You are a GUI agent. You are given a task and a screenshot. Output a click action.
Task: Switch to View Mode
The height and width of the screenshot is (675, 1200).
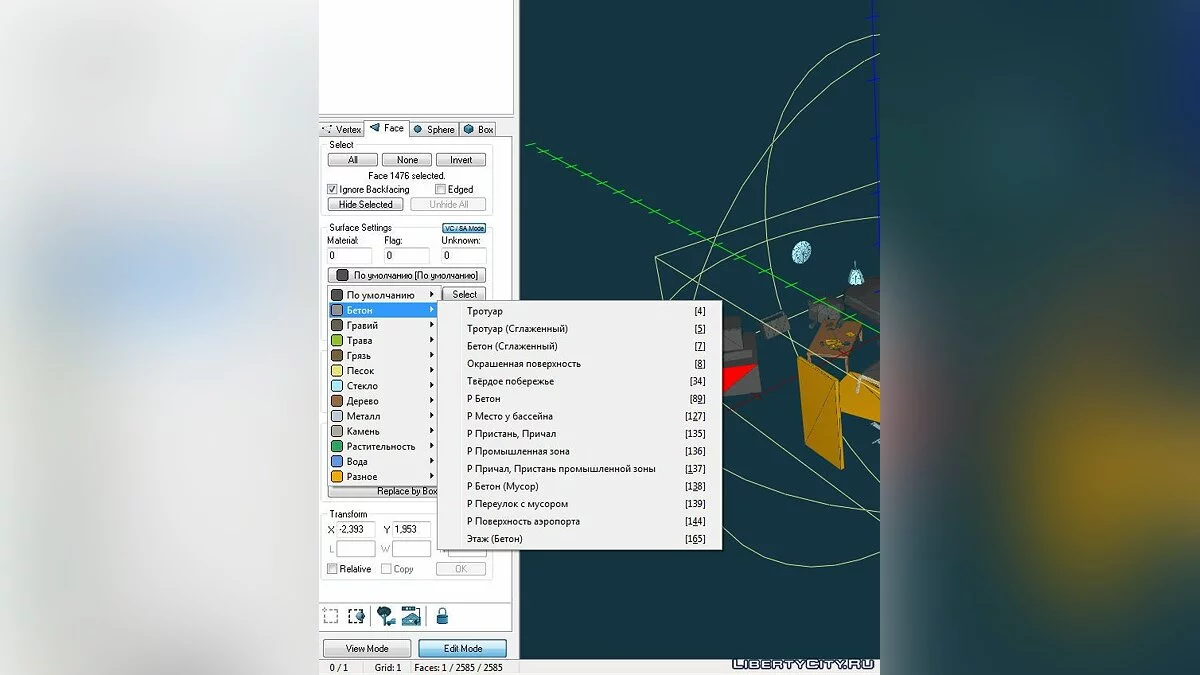coord(367,648)
